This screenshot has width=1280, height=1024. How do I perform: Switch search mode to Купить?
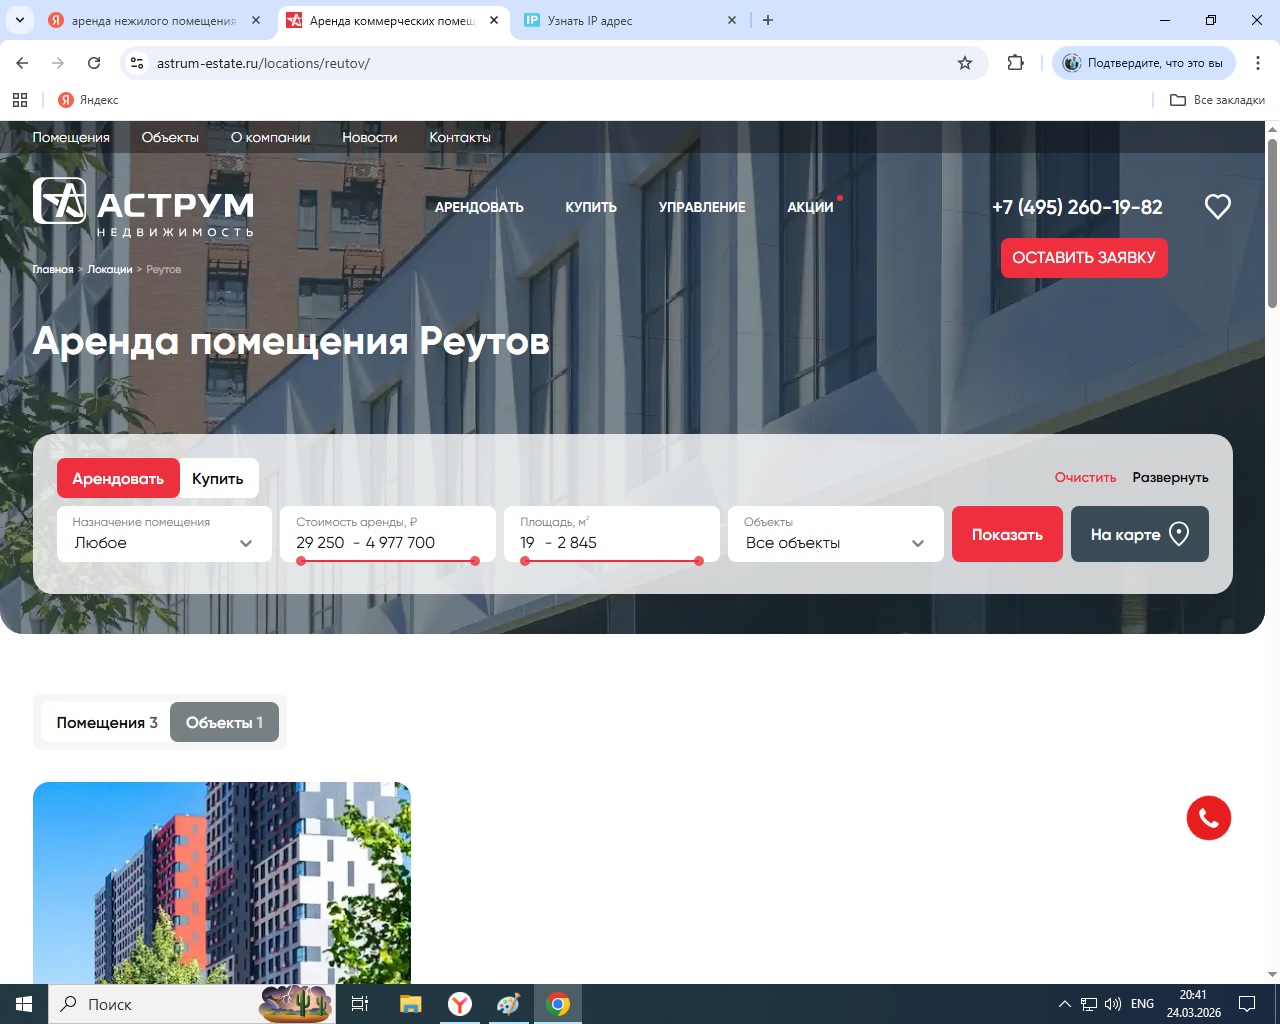(x=218, y=478)
